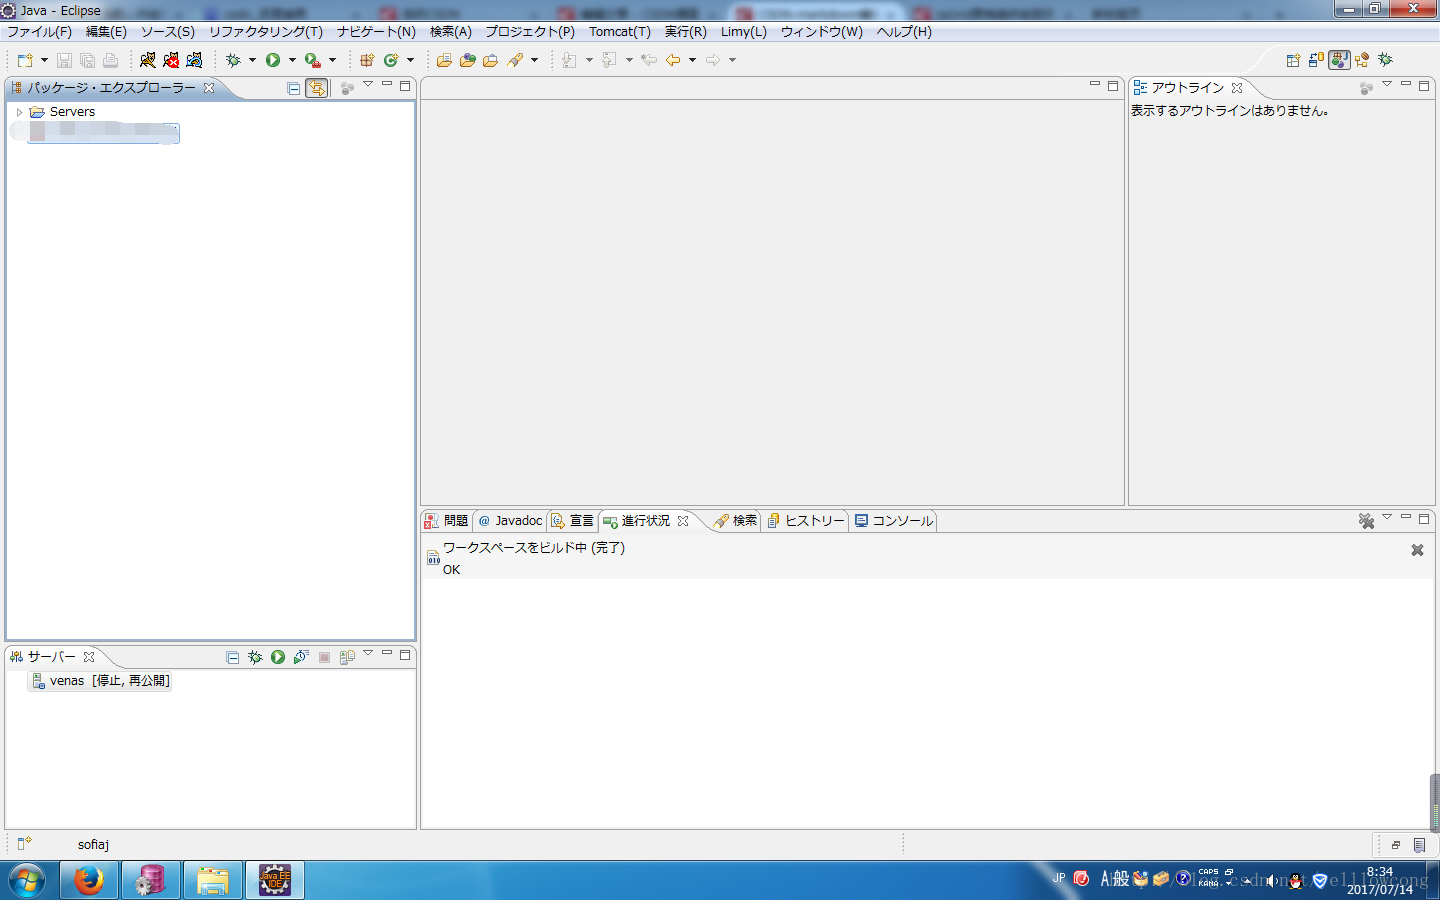Switch to the 問題 tab
Image resolution: width=1440 pixels, height=900 pixels.
pos(447,521)
